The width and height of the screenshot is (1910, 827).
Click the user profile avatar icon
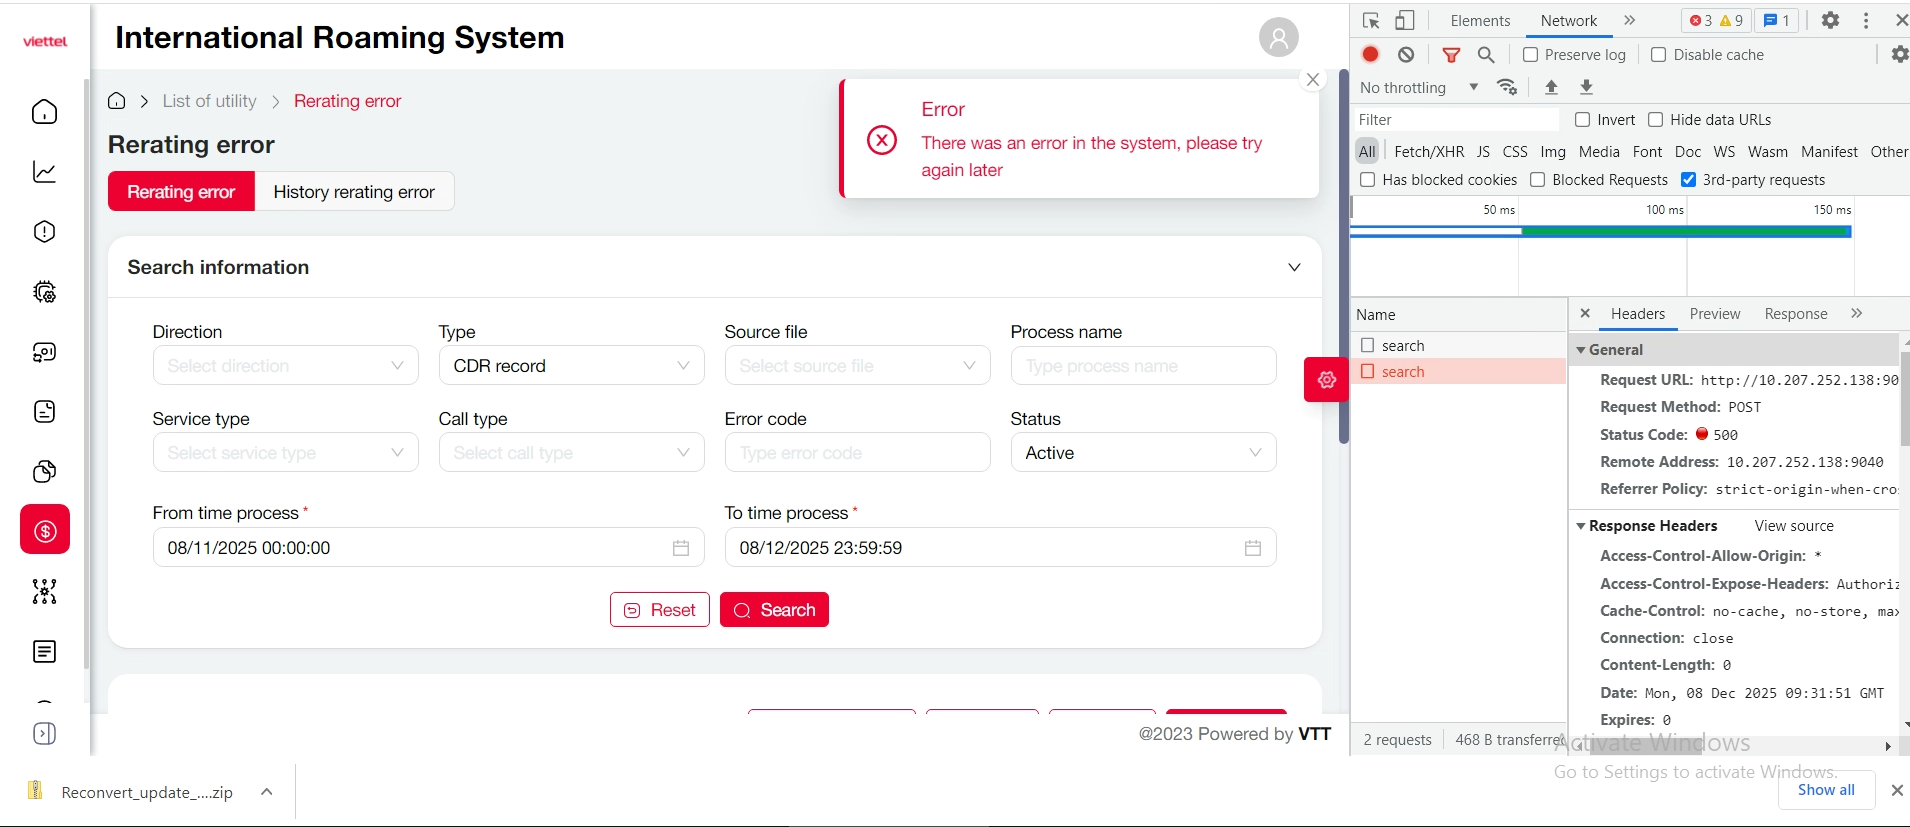(1278, 38)
